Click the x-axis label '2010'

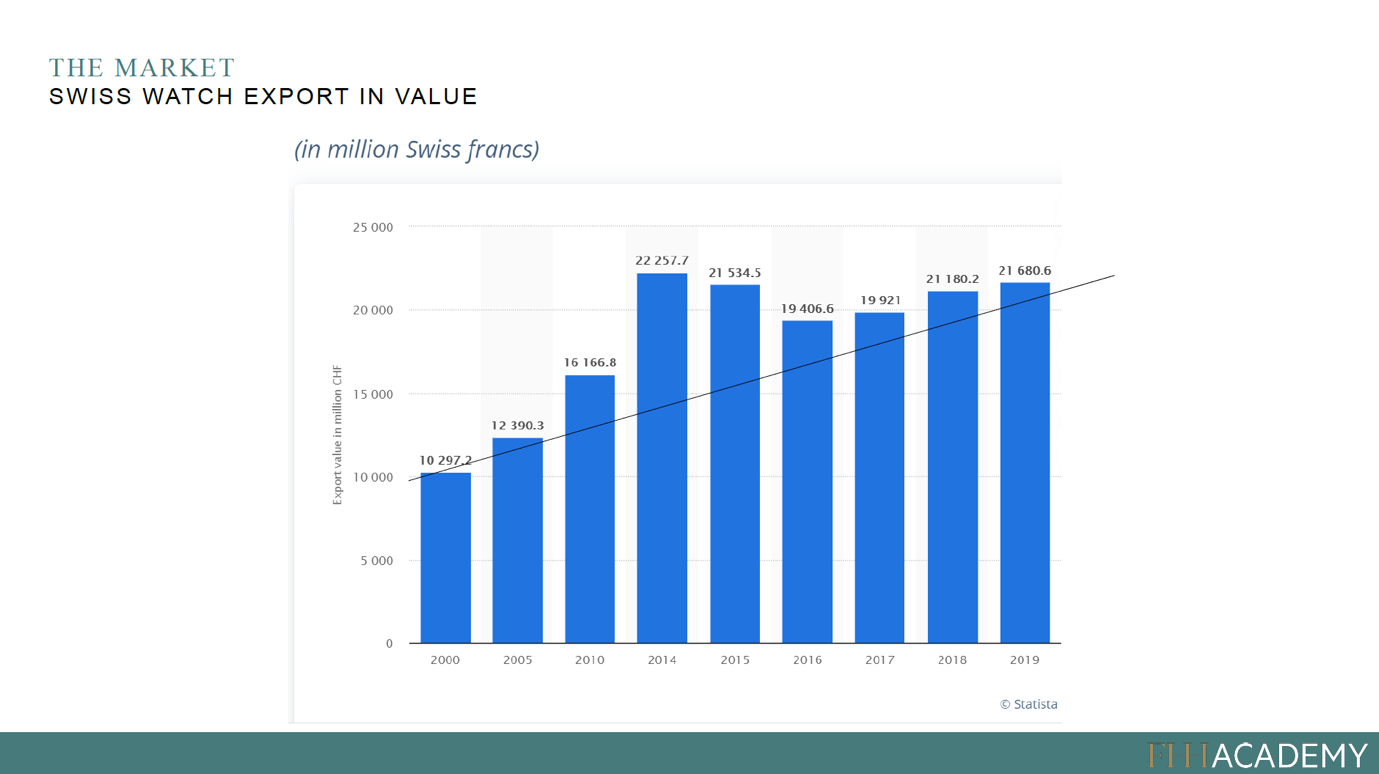590,660
